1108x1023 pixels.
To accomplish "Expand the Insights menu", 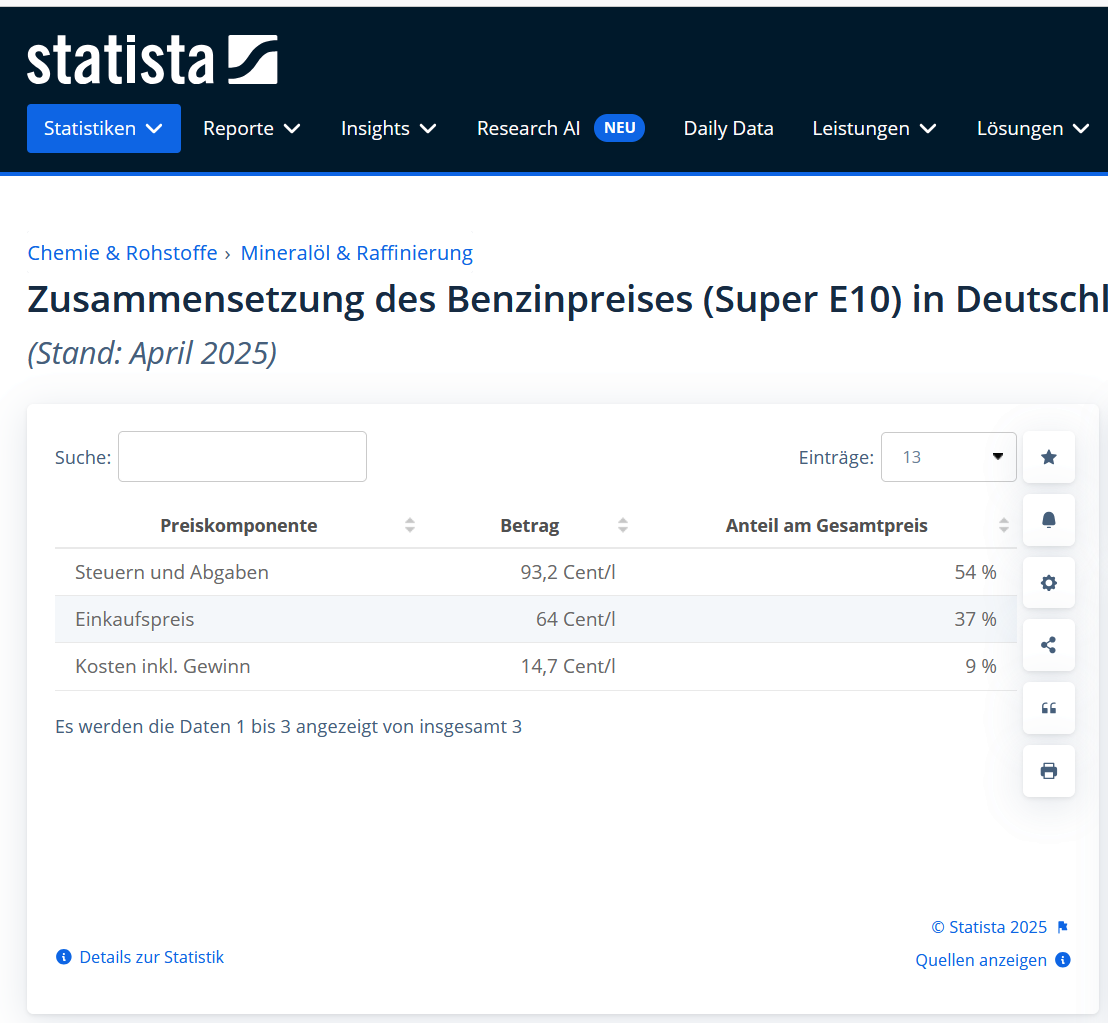I will 389,129.
